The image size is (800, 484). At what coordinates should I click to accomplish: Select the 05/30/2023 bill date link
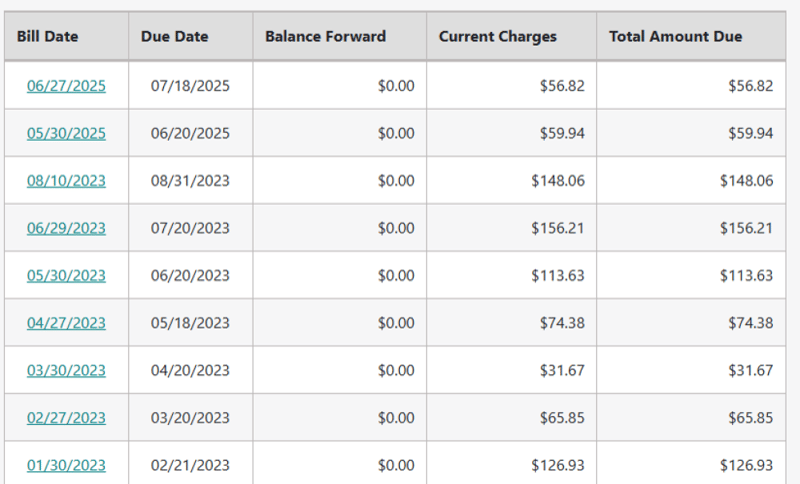tap(66, 276)
